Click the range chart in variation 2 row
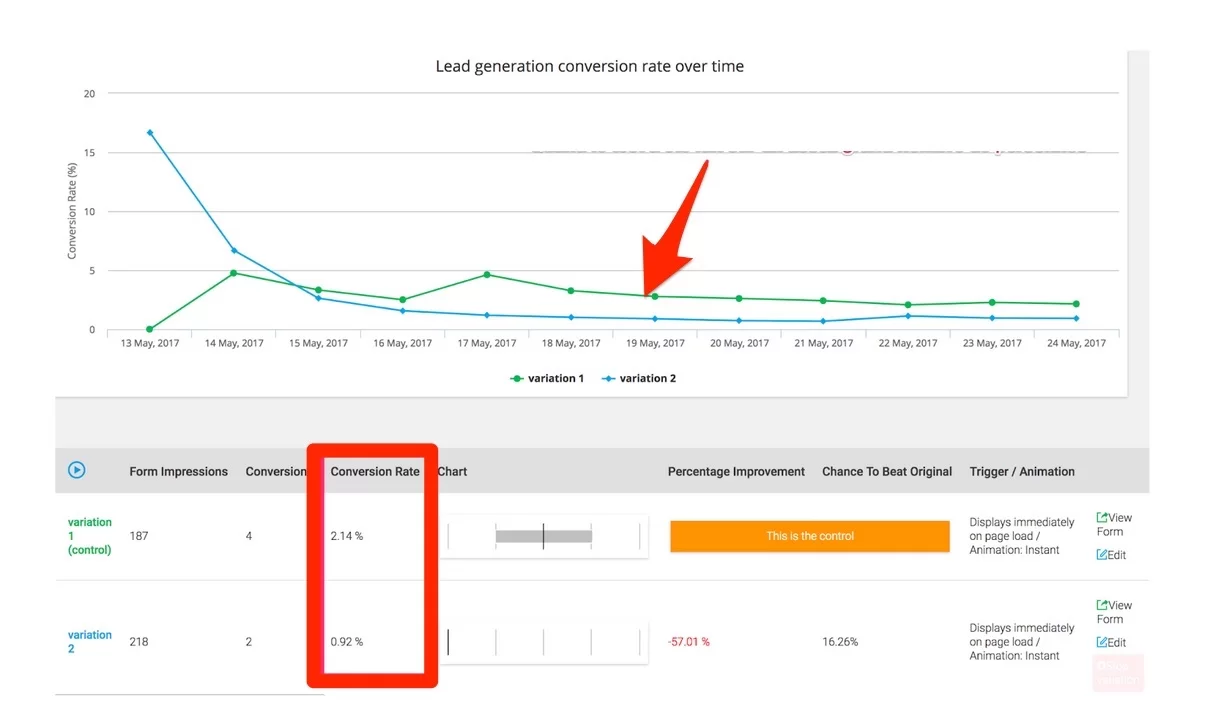 (x=544, y=642)
